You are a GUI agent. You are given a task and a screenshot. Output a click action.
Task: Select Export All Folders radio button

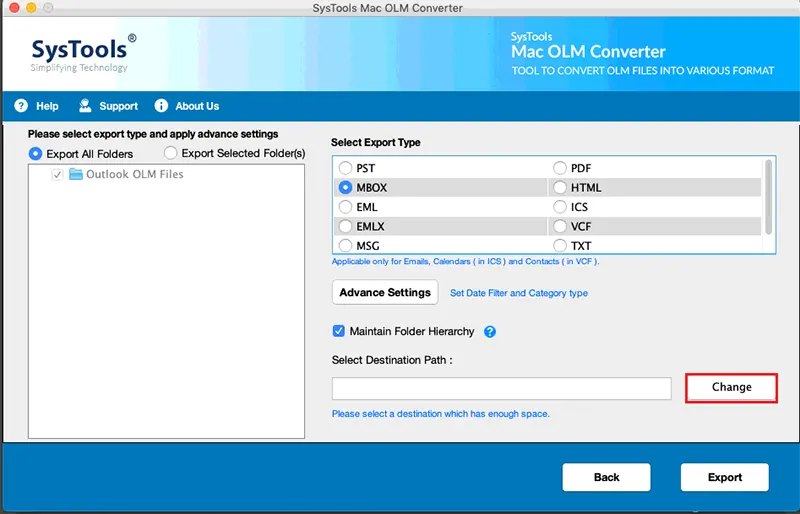tap(35, 154)
